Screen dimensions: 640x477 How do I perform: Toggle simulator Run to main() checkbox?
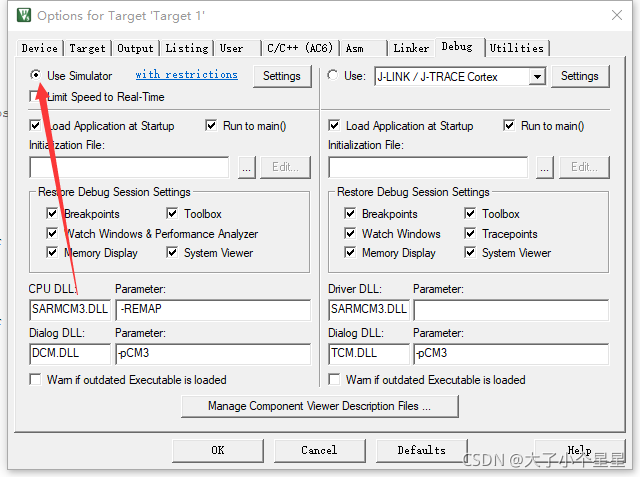click(x=211, y=125)
